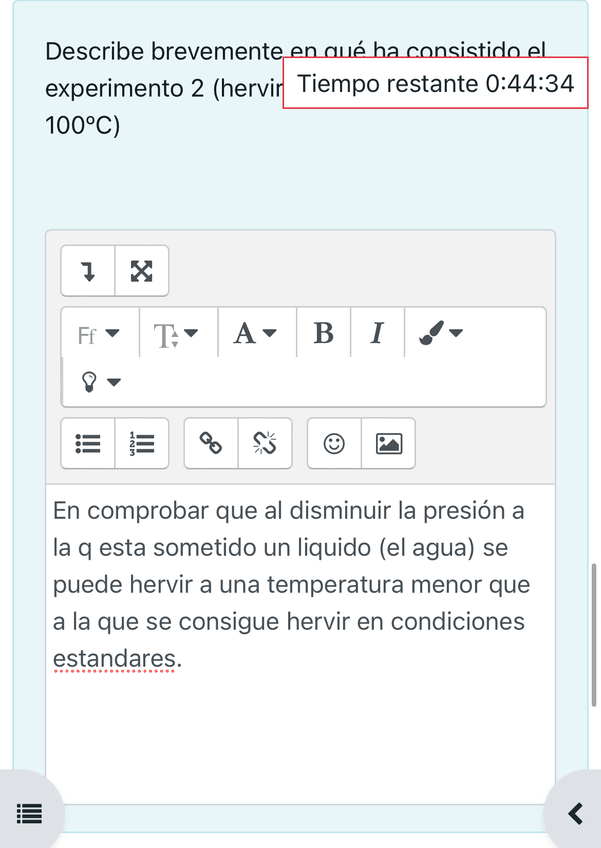Open the font size dropdown
This screenshot has width=601, height=848.
[x=176, y=334]
